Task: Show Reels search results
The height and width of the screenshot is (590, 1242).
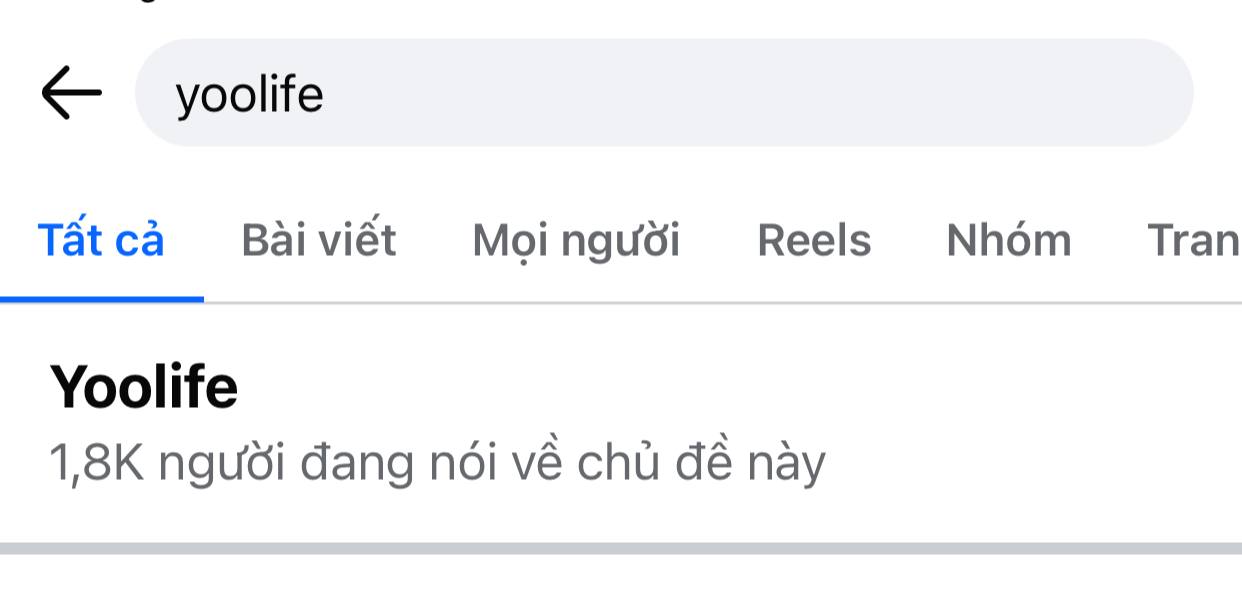Action: tap(814, 240)
